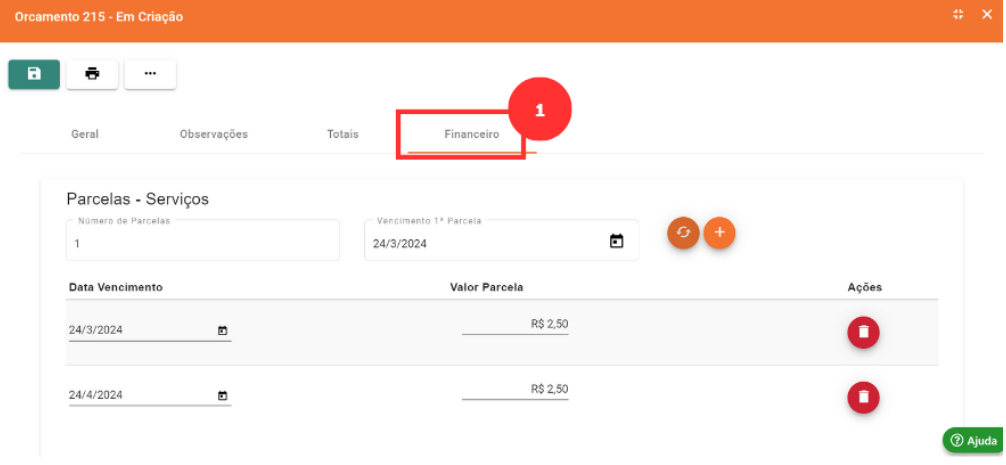Click the green Ajuda help button
Image resolution: width=1006 pixels, height=465 pixels.
pyautogui.click(x=973, y=441)
